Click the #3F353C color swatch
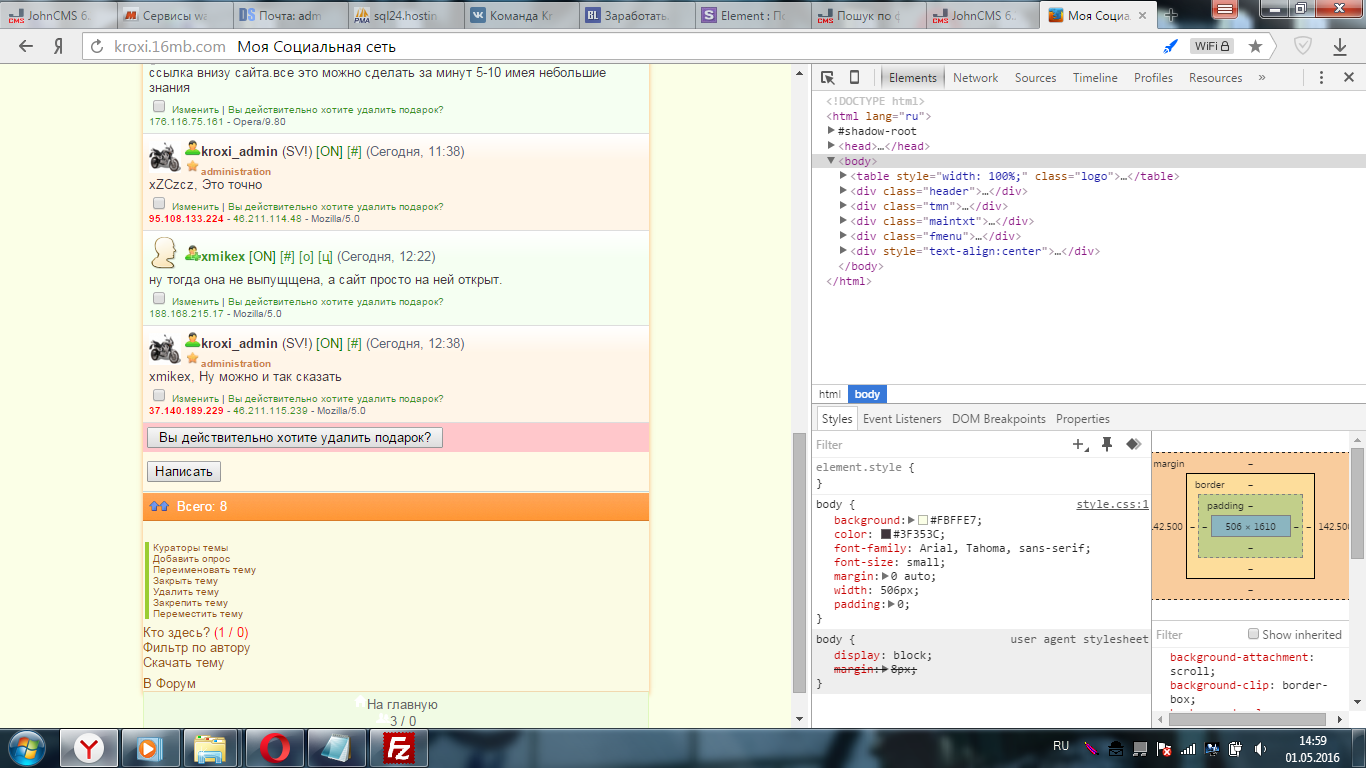1366x768 pixels. pos(885,534)
